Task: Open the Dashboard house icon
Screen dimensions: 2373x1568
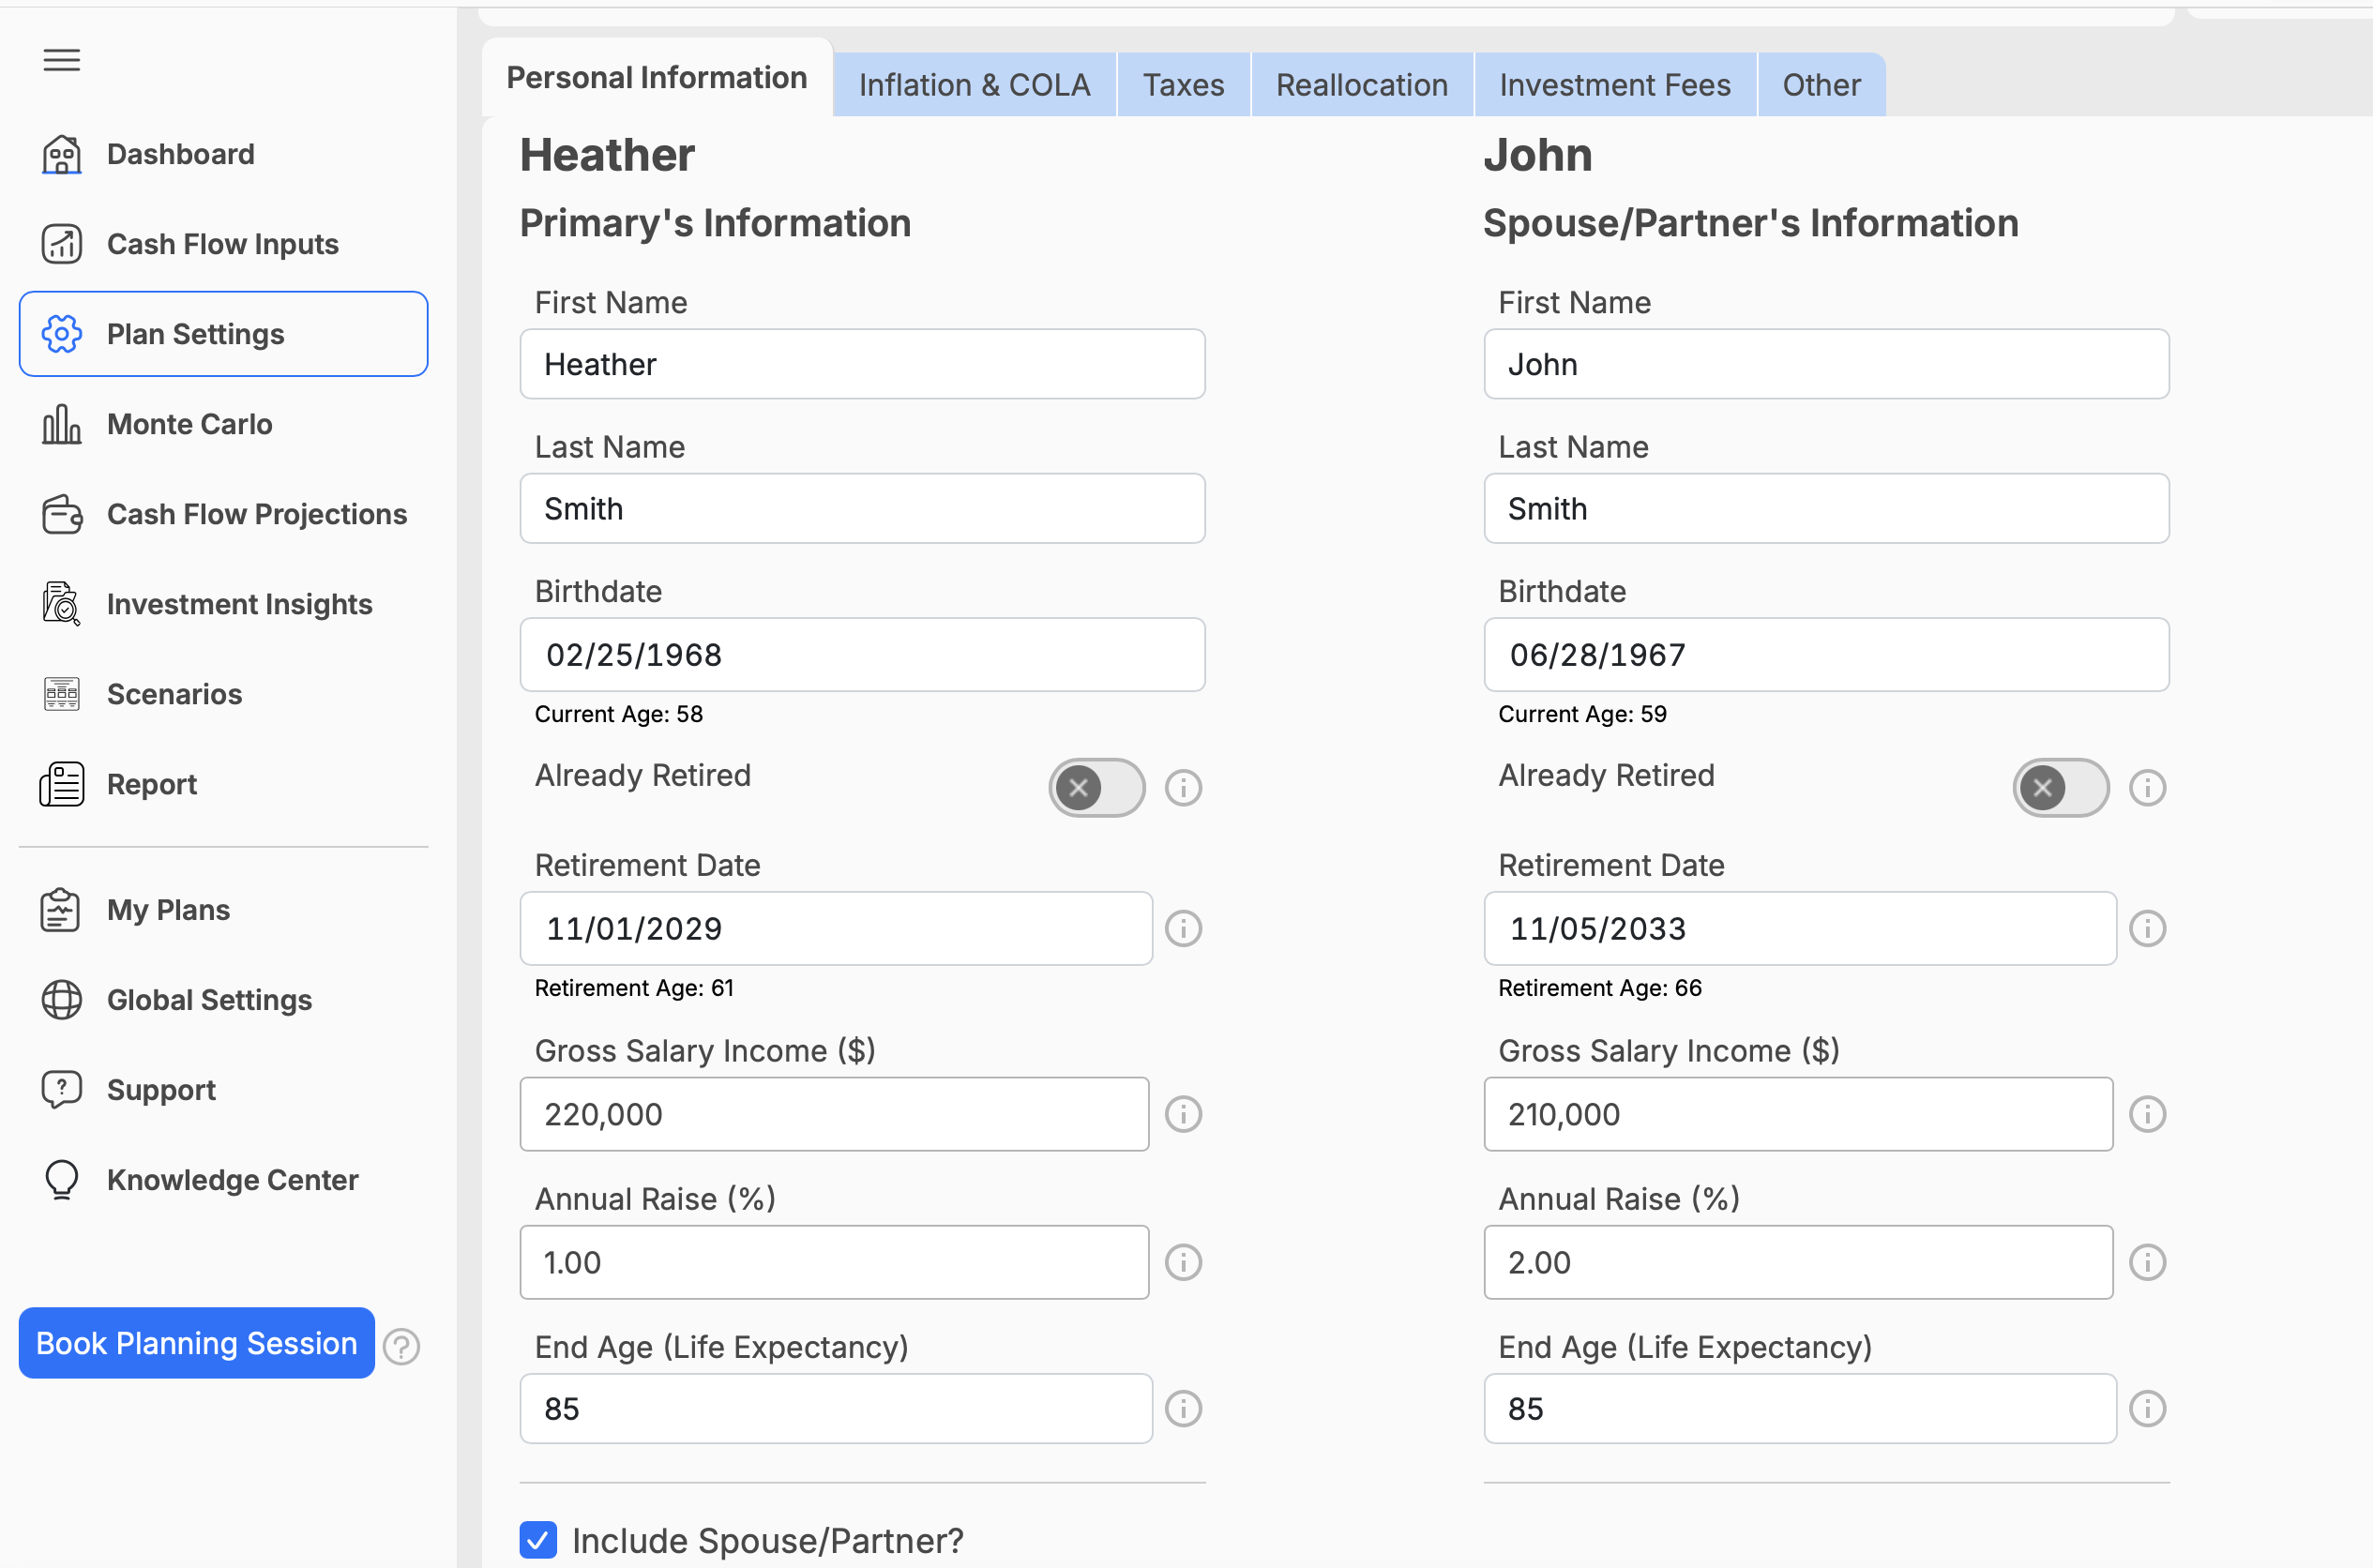Action: click(61, 154)
